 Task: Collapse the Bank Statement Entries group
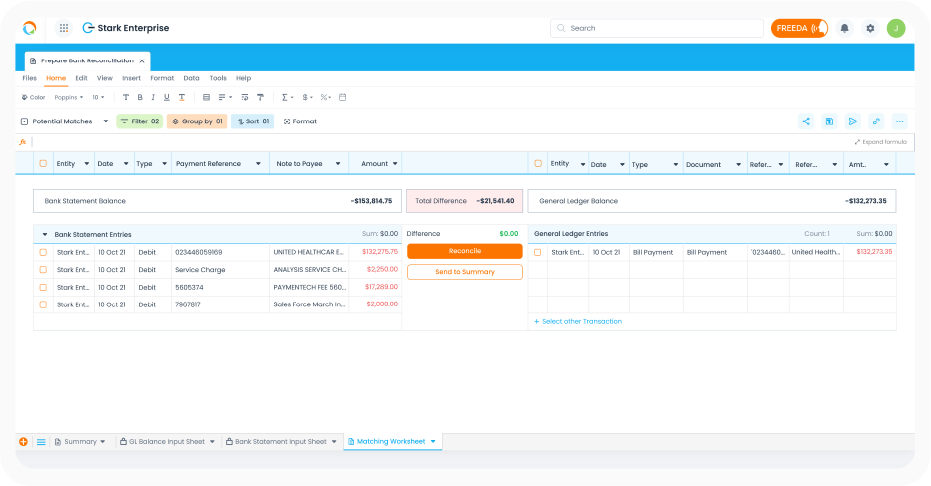[x=45, y=234]
